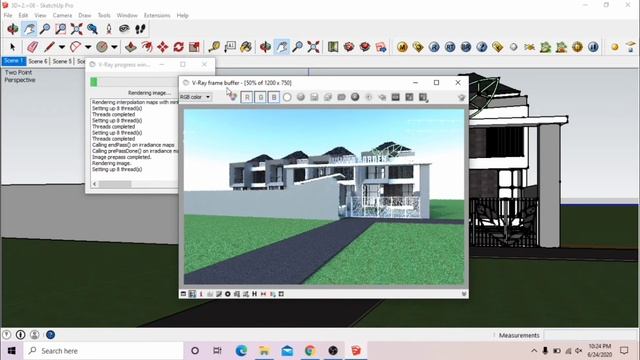Open the File menu

[8, 15]
